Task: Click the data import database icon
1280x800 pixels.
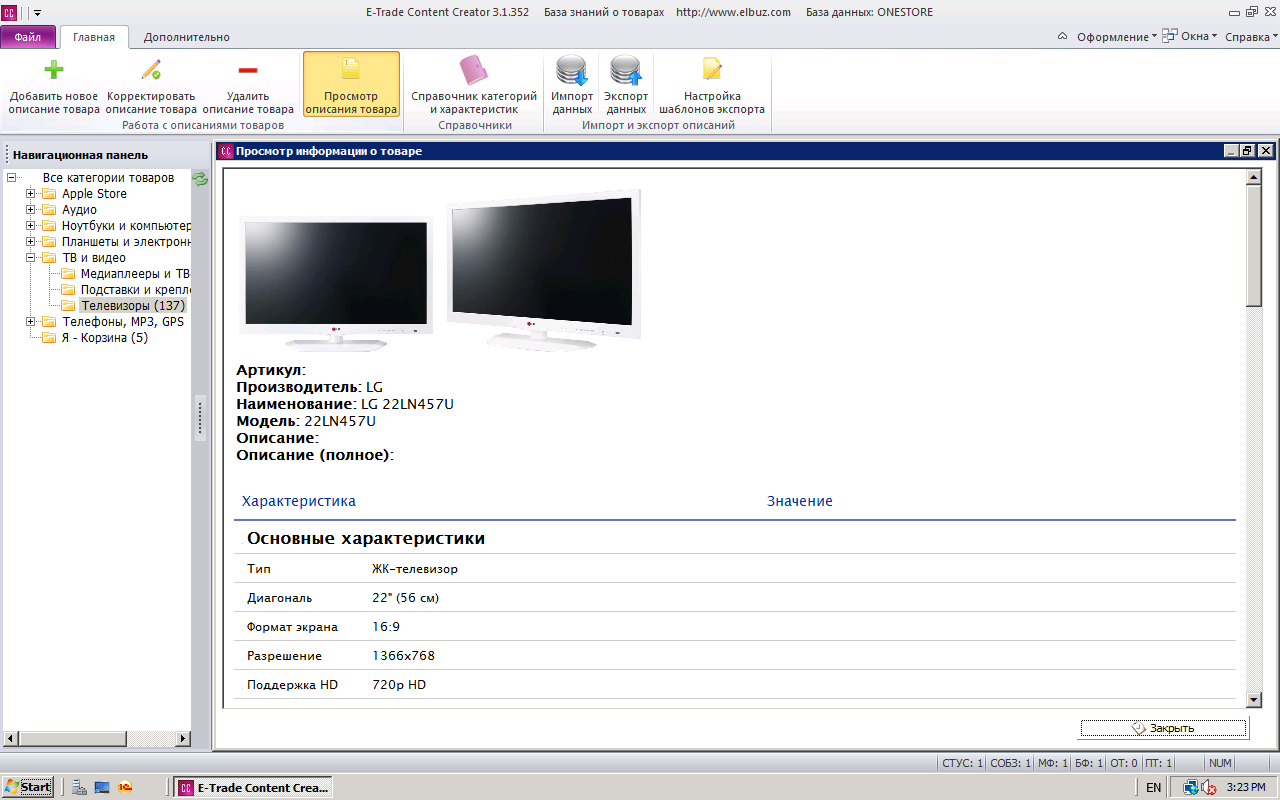Action: pyautogui.click(x=572, y=71)
